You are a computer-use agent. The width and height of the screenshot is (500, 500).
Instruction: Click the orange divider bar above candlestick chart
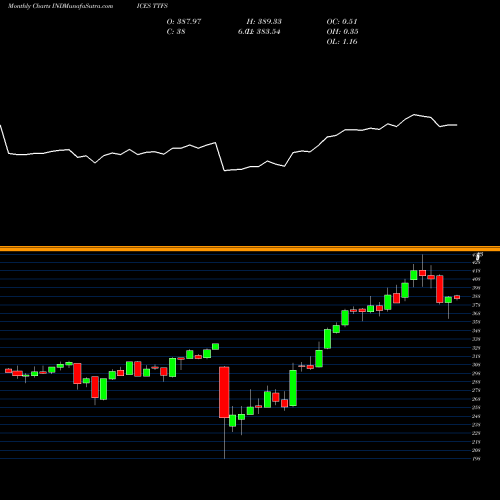pos(250,248)
